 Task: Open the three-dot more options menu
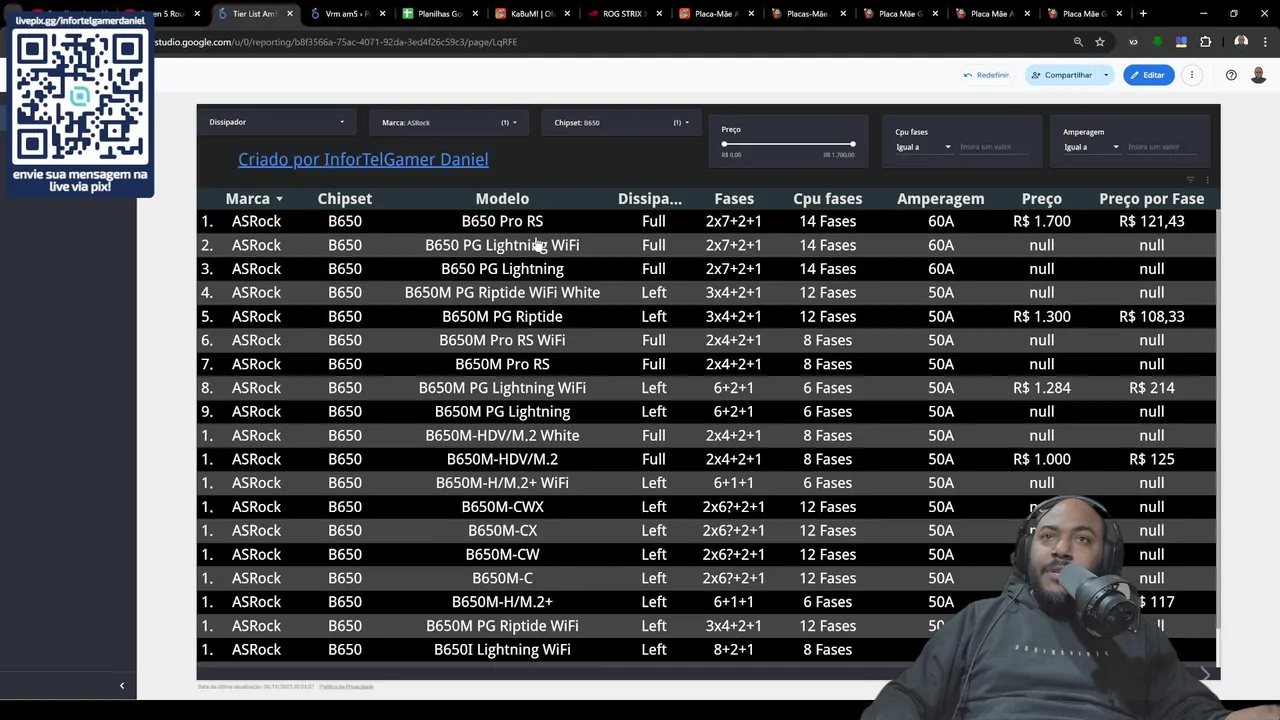coord(1192,75)
